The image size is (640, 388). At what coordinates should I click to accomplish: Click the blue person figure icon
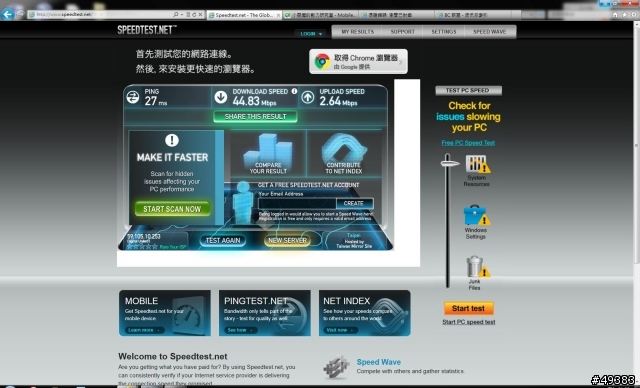pyautogui.click(x=242, y=203)
